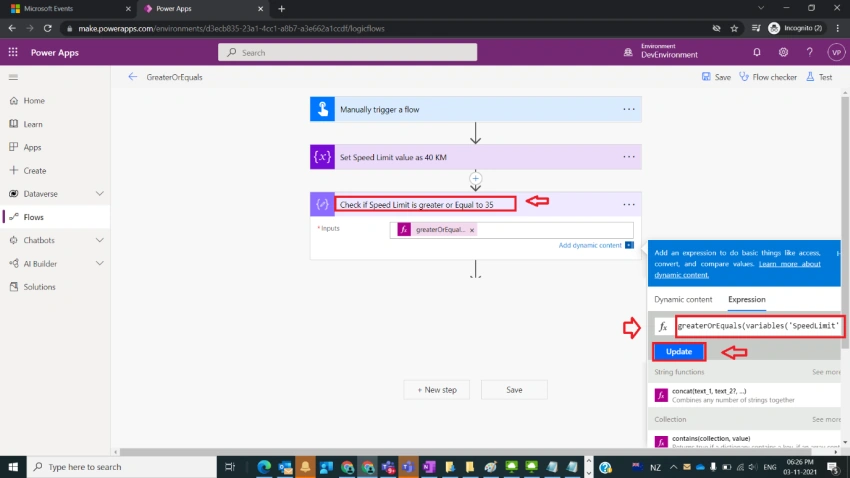This screenshot has width=850, height=478.
Task: Open the Incognito profile indicator
Action: coord(795,28)
